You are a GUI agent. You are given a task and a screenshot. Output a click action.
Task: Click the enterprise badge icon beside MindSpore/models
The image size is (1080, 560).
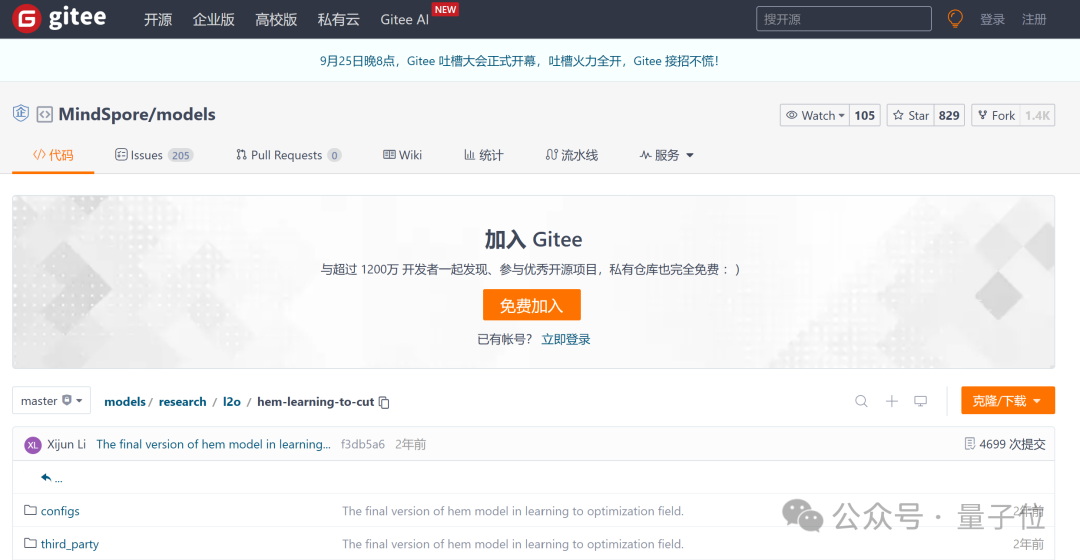click(21, 113)
